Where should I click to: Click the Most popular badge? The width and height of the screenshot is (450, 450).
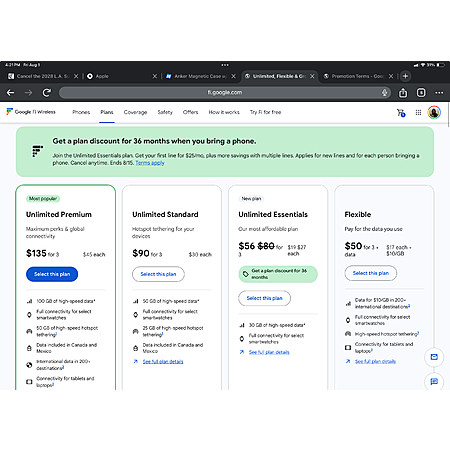click(43, 199)
